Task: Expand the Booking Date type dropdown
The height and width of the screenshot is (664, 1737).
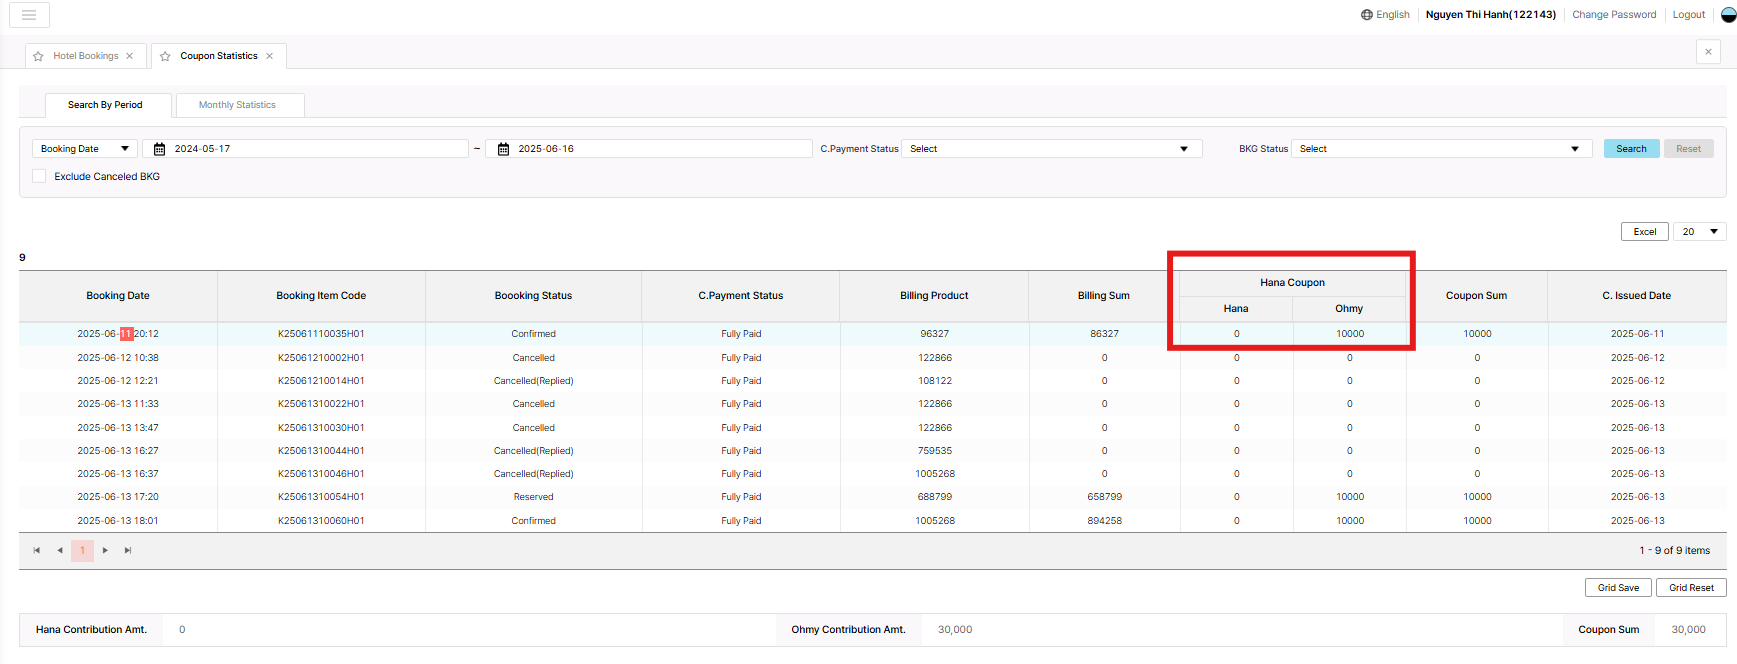Action: click(84, 149)
